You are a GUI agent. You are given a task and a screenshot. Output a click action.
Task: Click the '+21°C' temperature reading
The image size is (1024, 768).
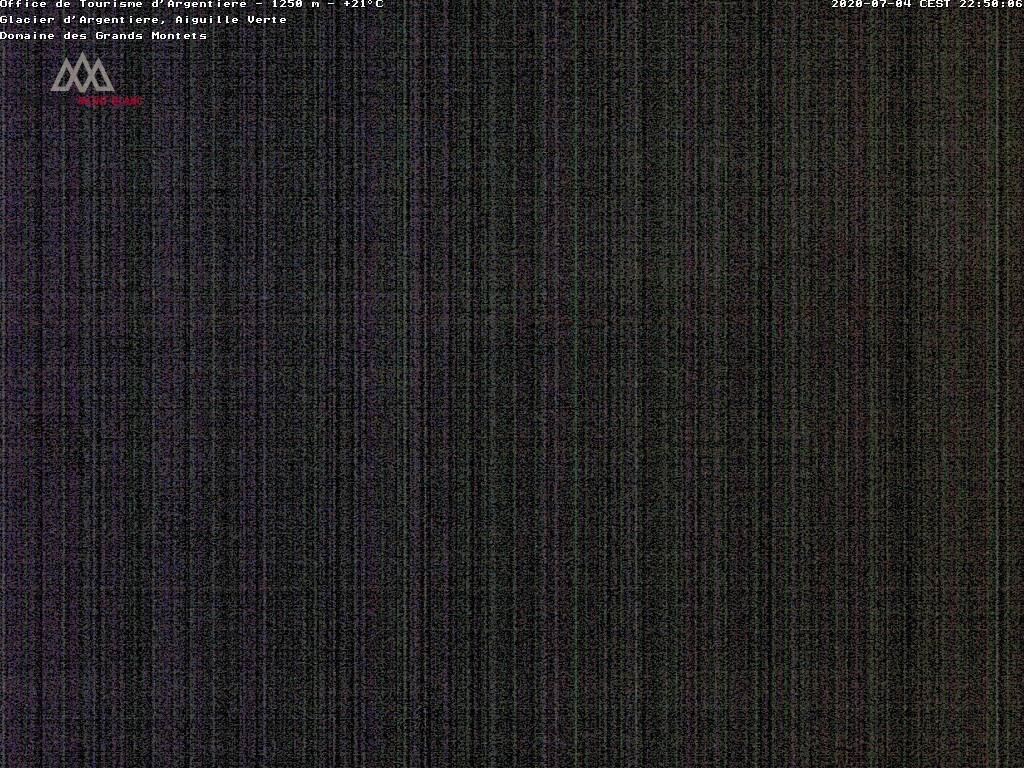(363, 5)
